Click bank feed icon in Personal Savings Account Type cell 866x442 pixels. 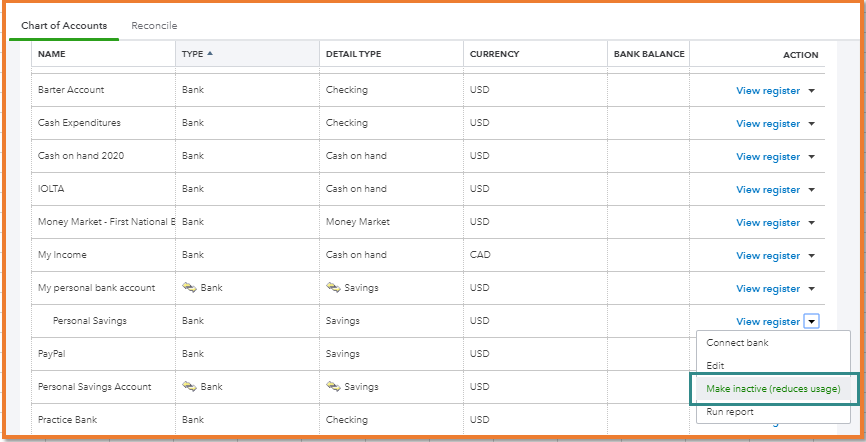(189, 387)
